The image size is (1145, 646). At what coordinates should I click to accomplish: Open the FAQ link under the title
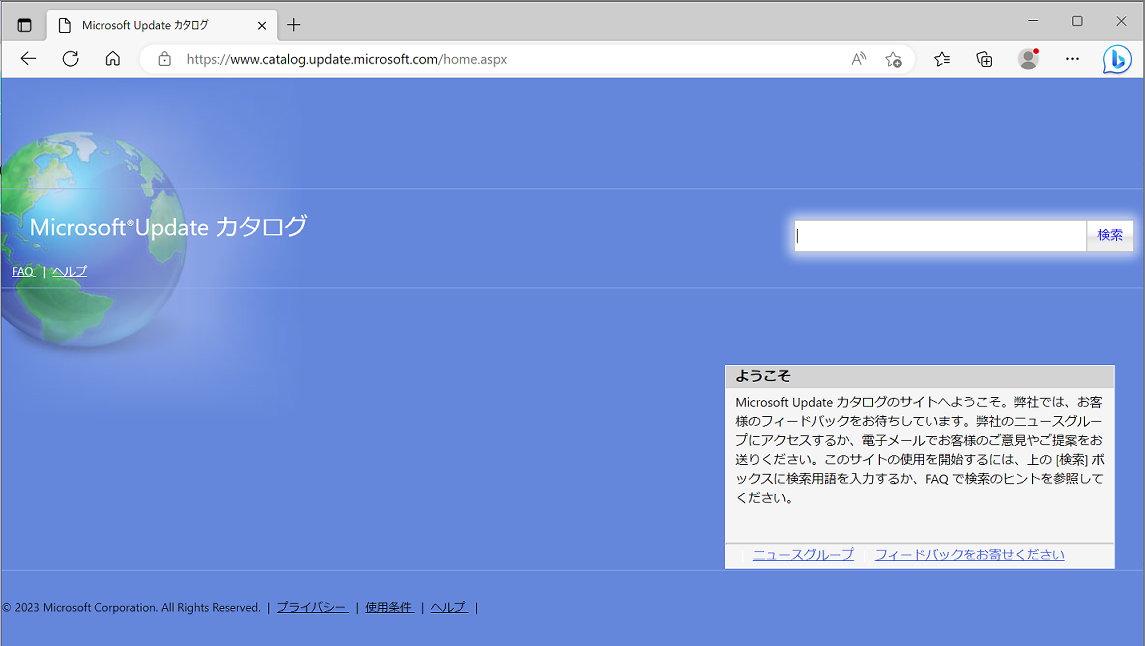pos(23,272)
